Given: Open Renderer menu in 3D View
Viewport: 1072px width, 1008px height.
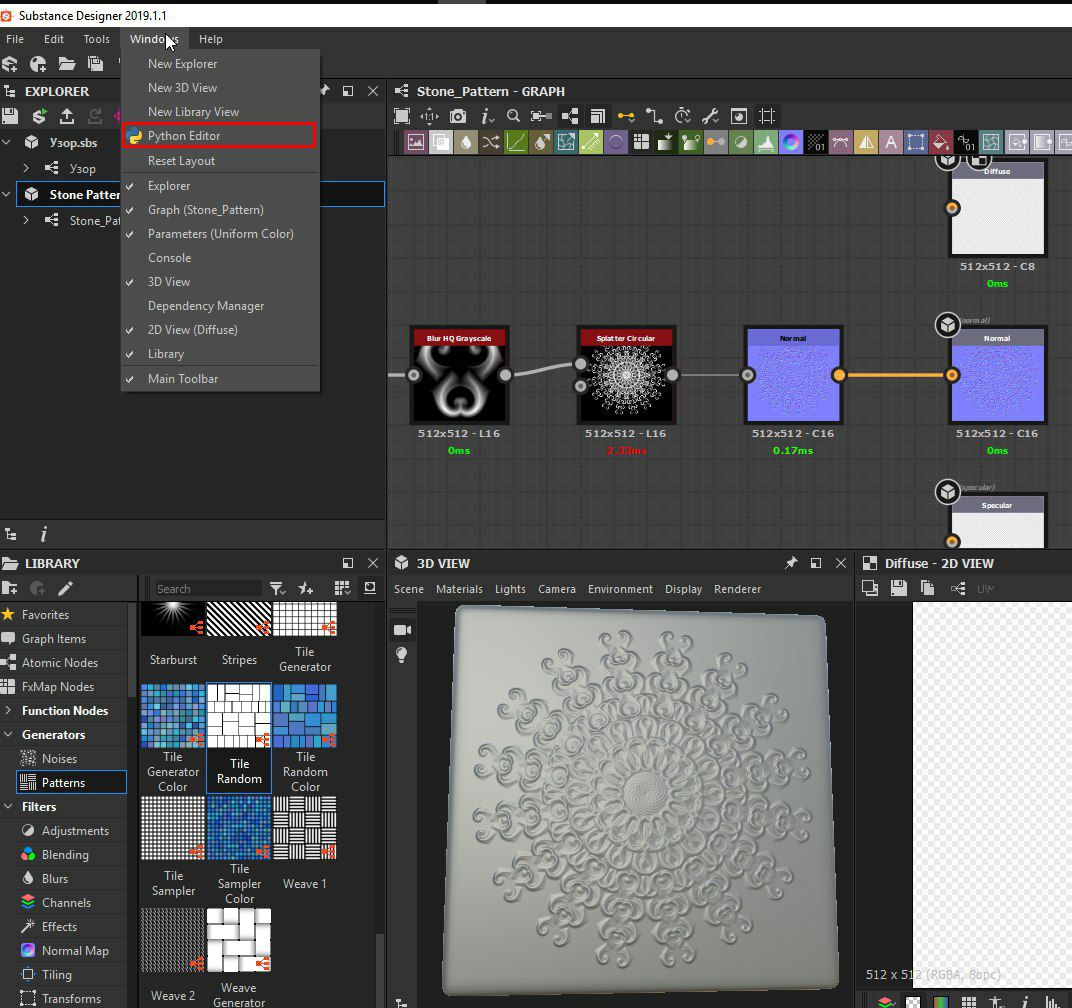Looking at the screenshot, I should point(737,589).
